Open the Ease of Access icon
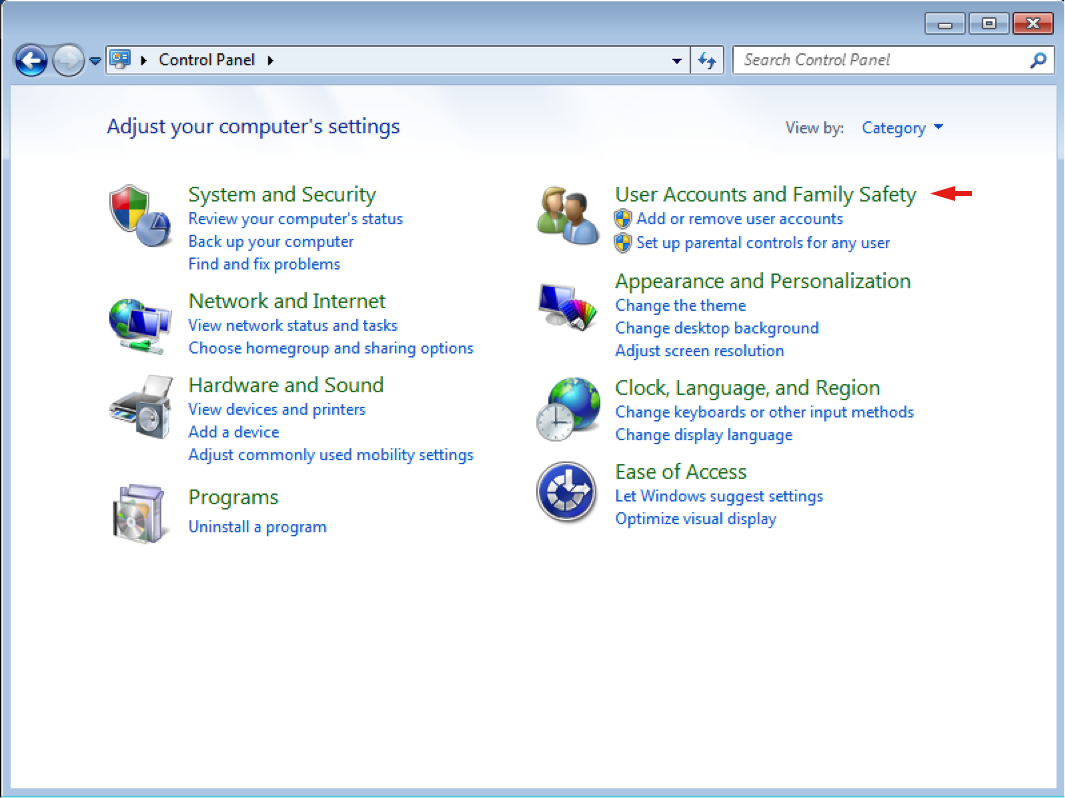This screenshot has width=1065, height=798. pos(566,492)
